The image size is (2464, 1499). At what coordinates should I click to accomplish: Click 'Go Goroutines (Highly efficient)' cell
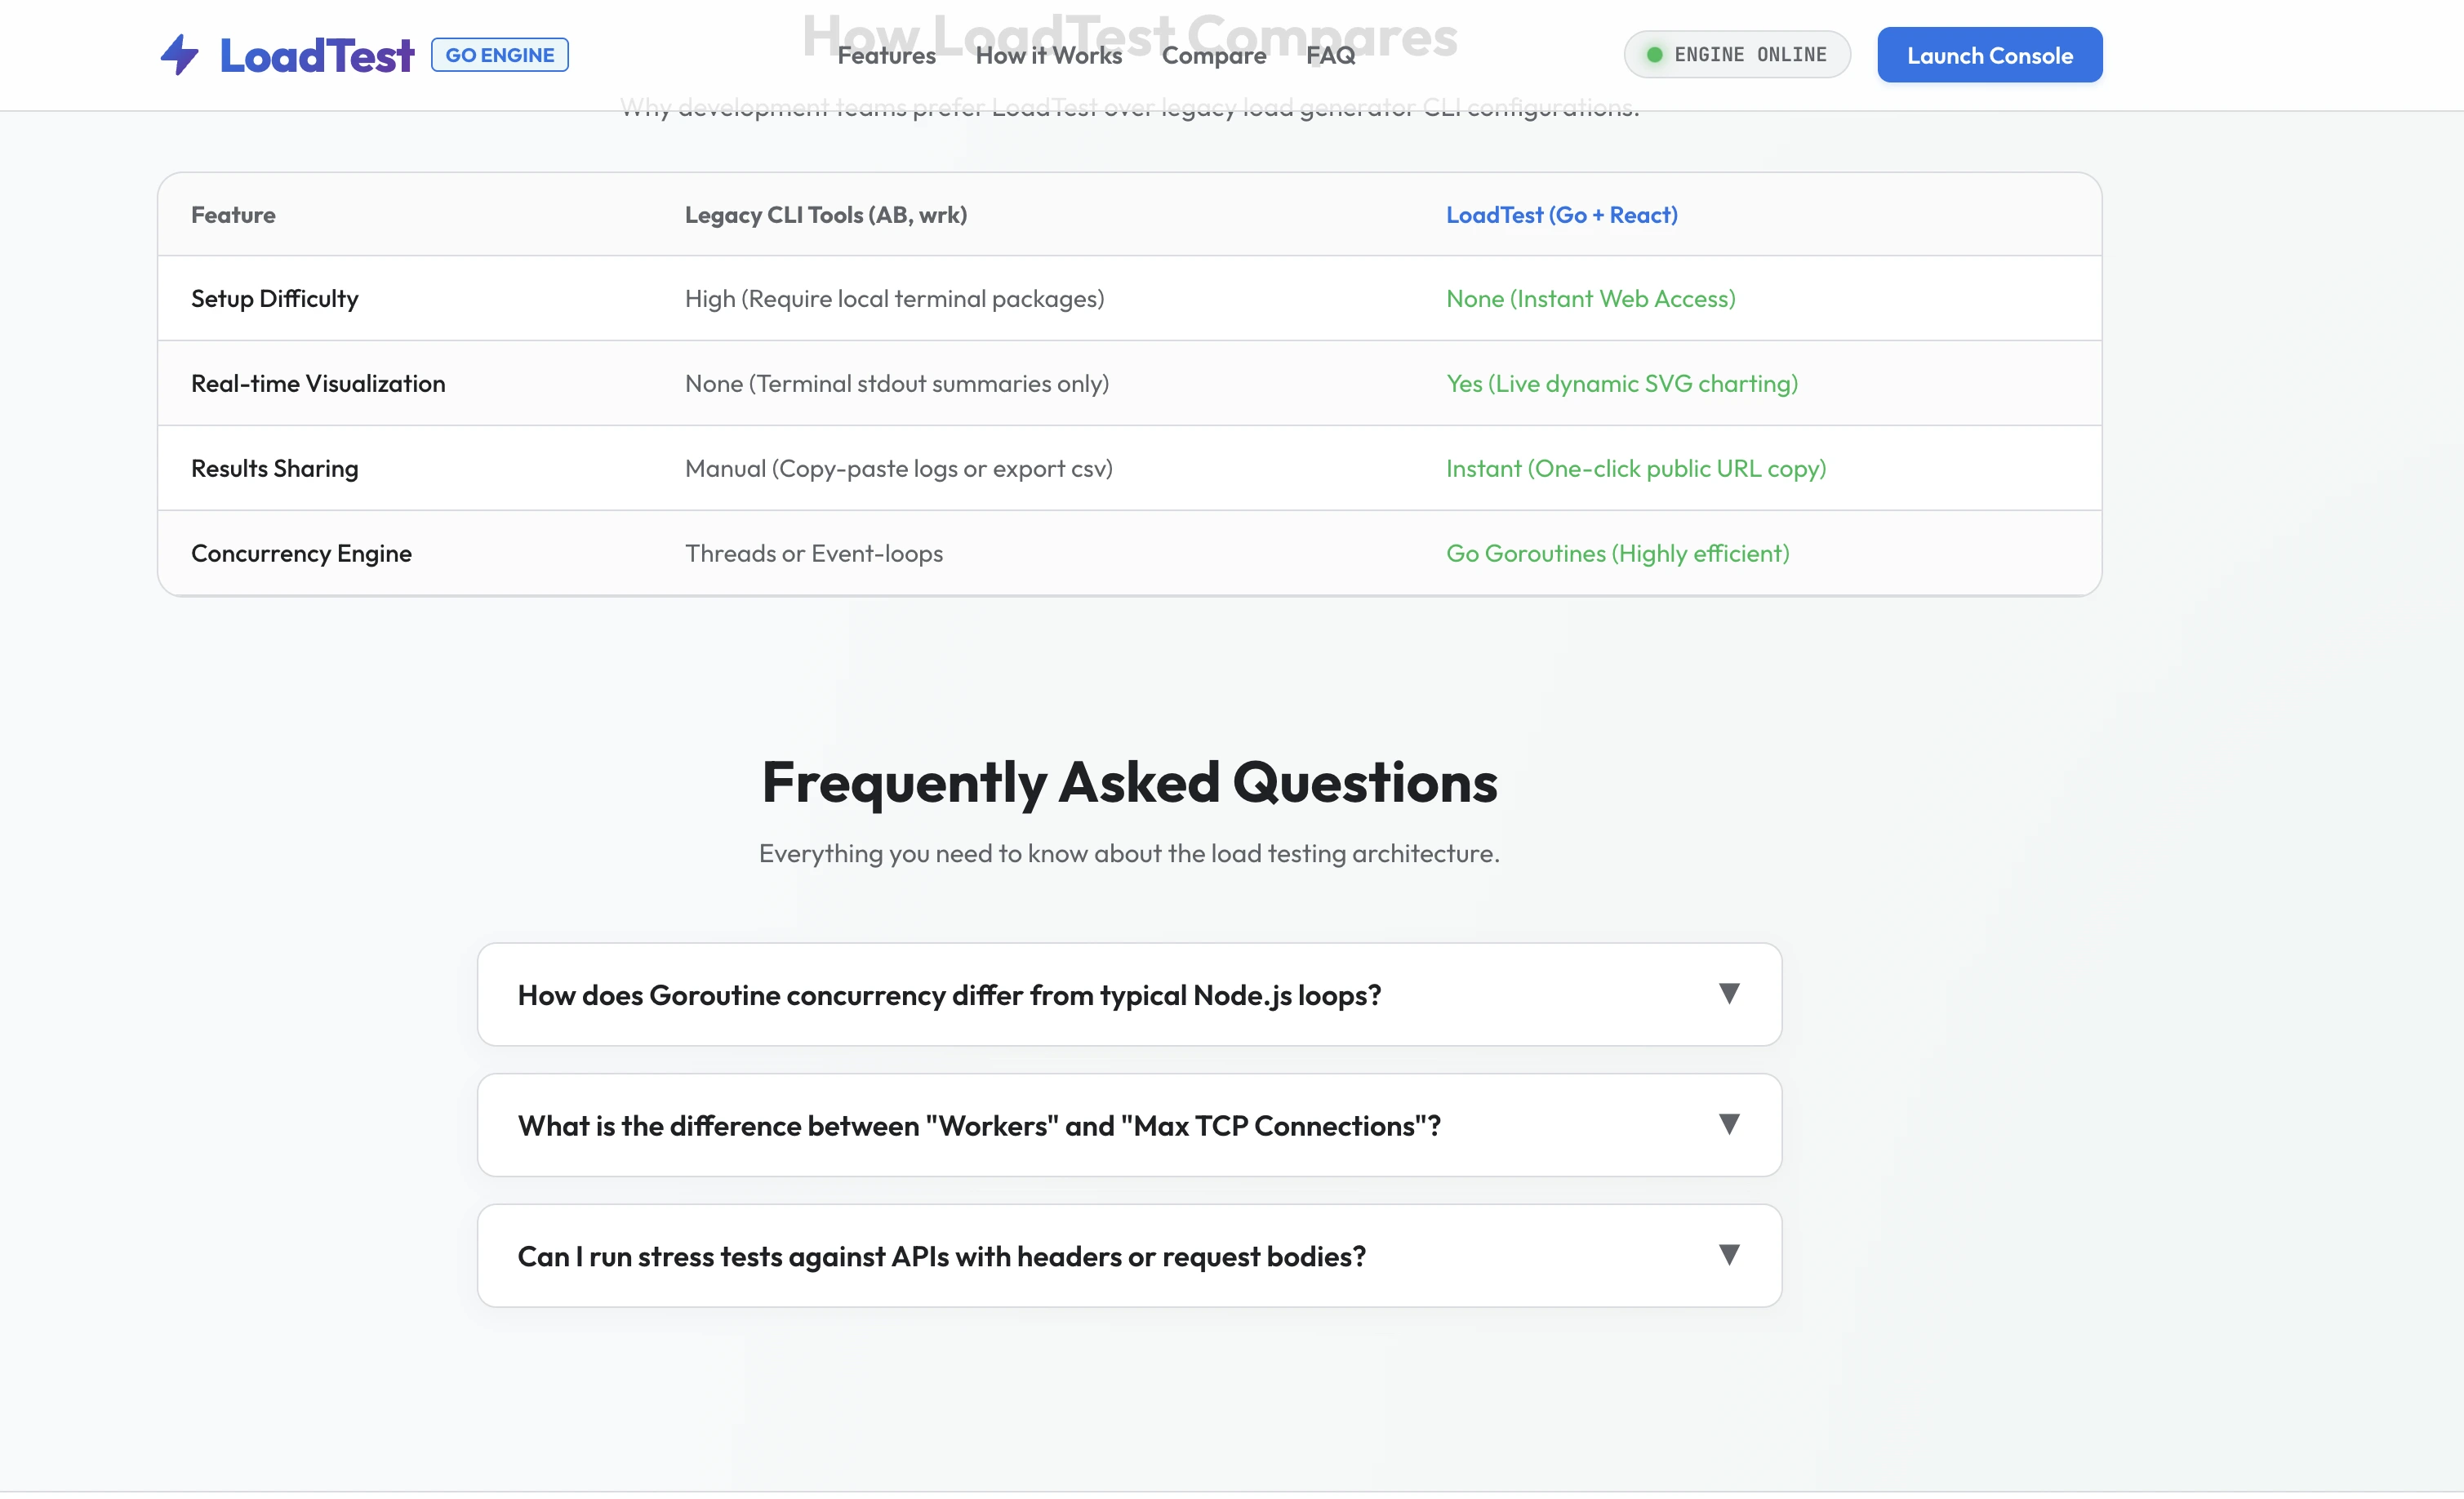click(x=1618, y=554)
